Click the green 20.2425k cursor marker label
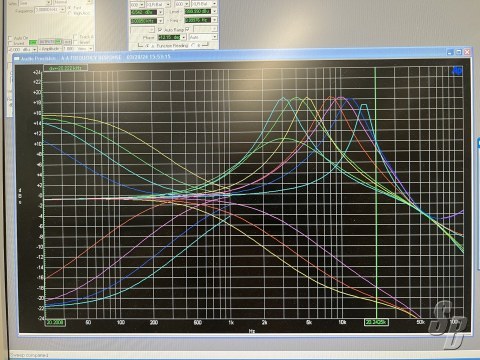This screenshot has width=480, height=360. [376, 322]
